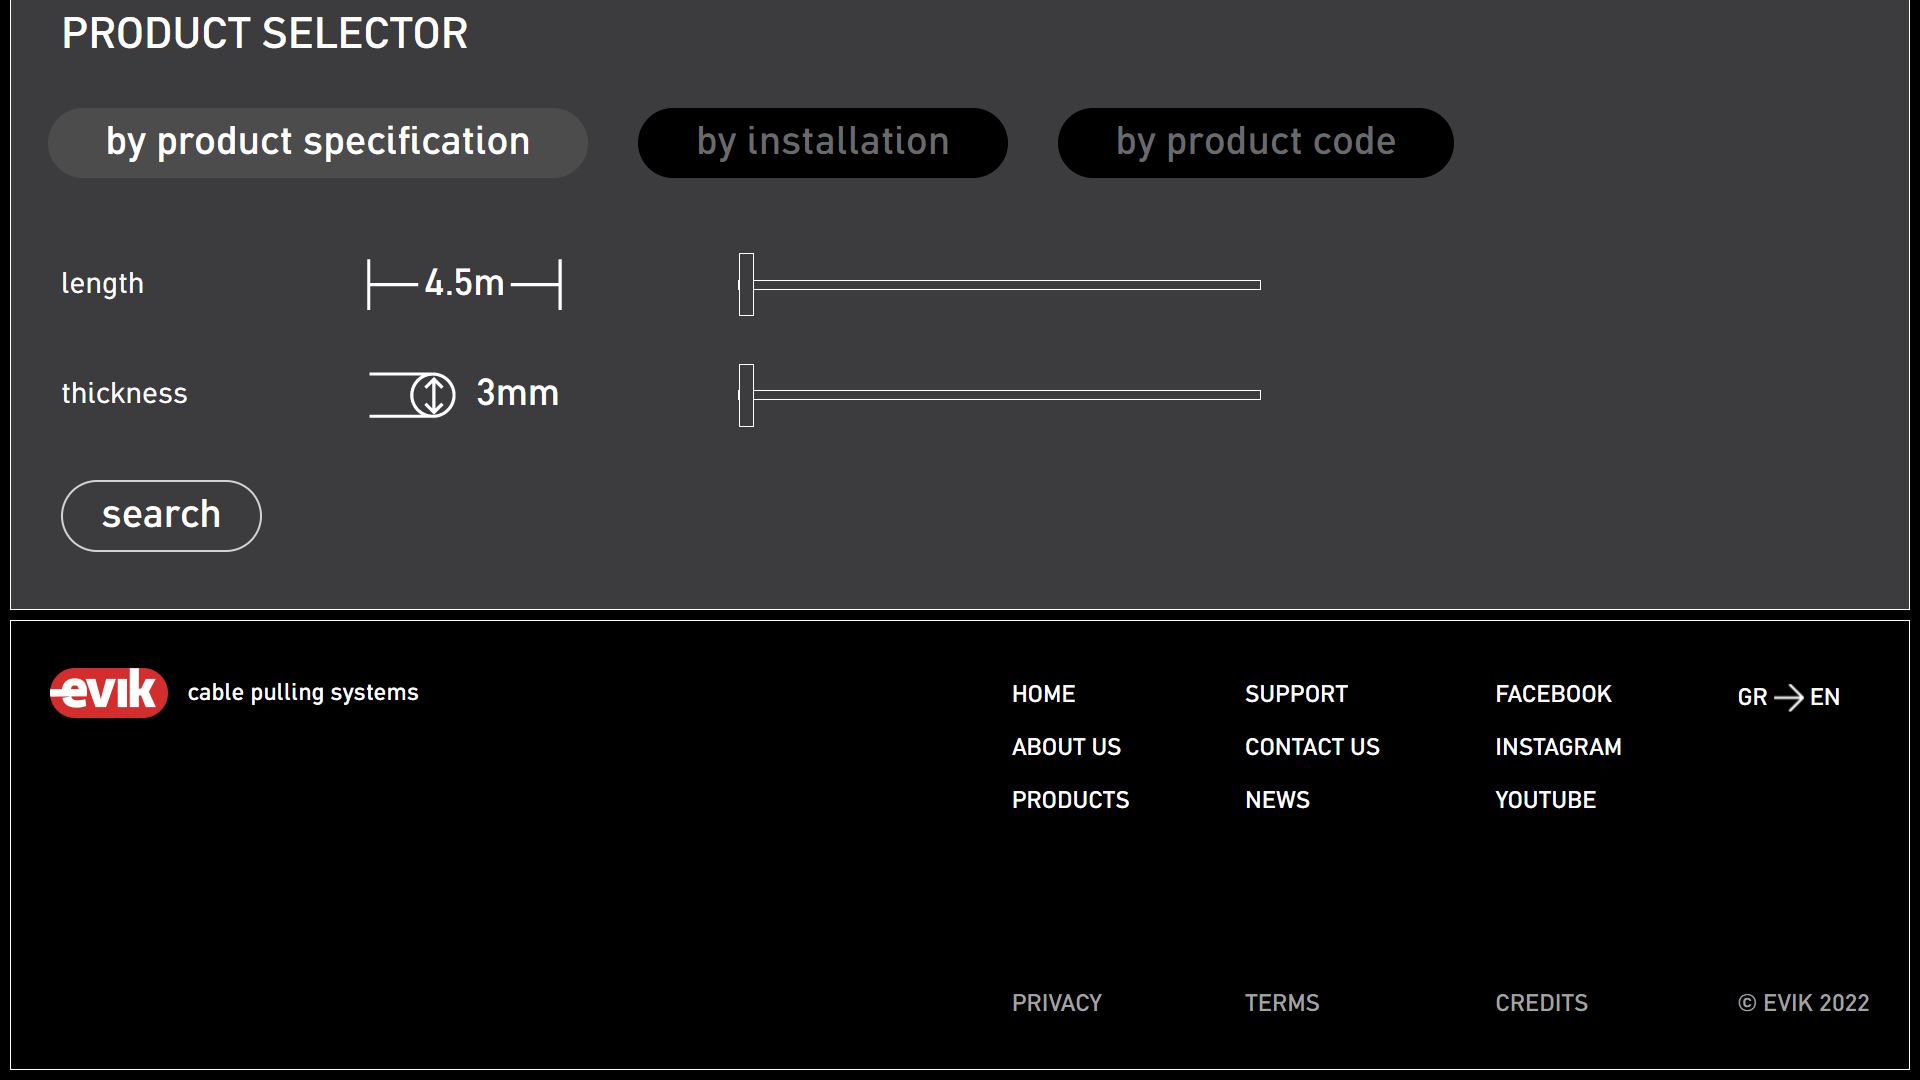Click the '3mm' thickness value
1920x1080 pixels.
(x=517, y=393)
